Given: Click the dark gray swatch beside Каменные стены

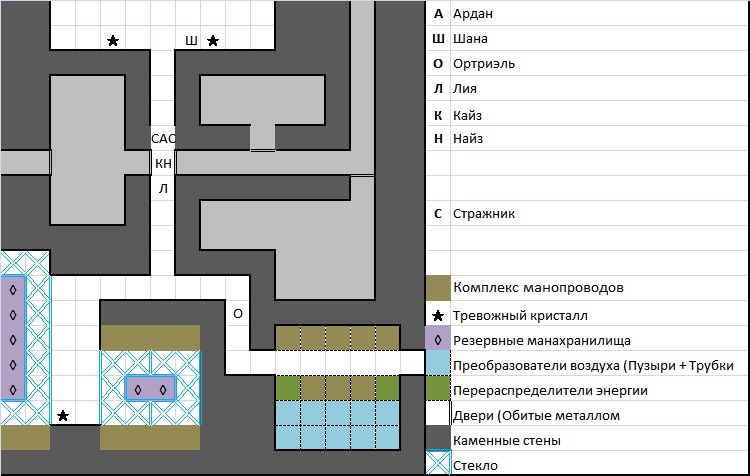Looking at the screenshot, I should pyautogui.click(x=438, y=438).
